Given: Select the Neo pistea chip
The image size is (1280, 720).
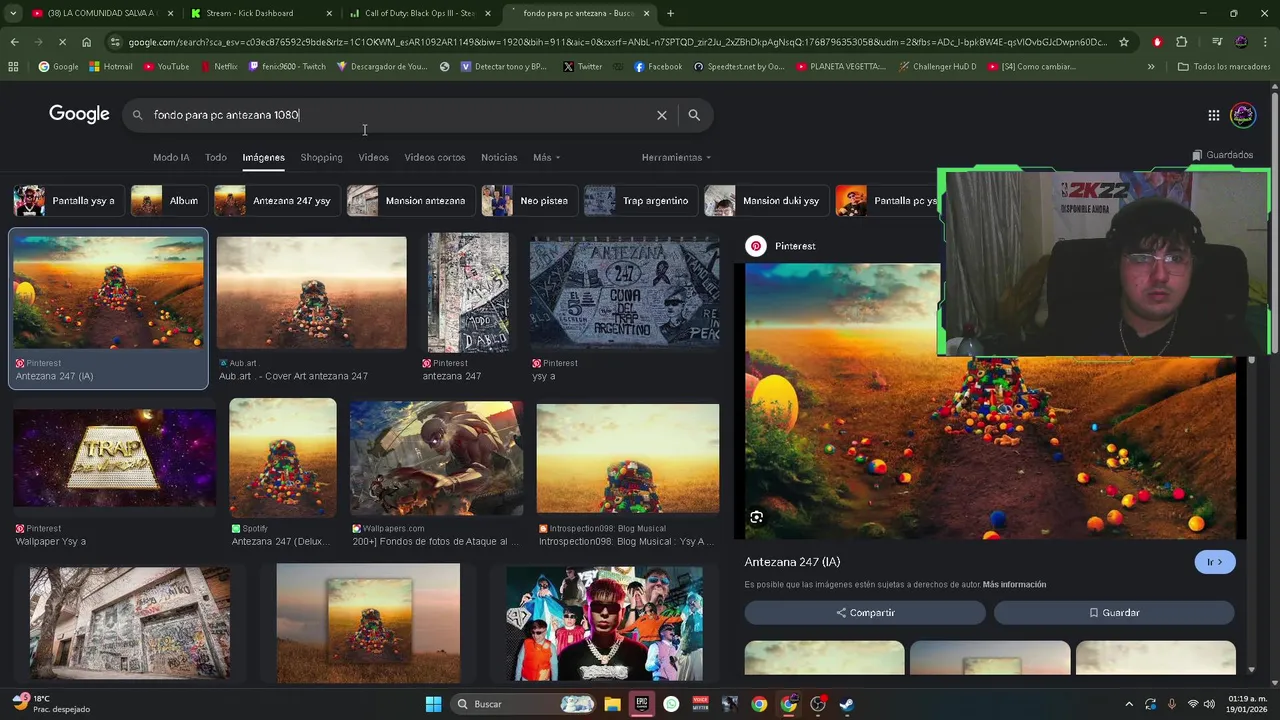Looking at the screenshot, I should point(528,201).
